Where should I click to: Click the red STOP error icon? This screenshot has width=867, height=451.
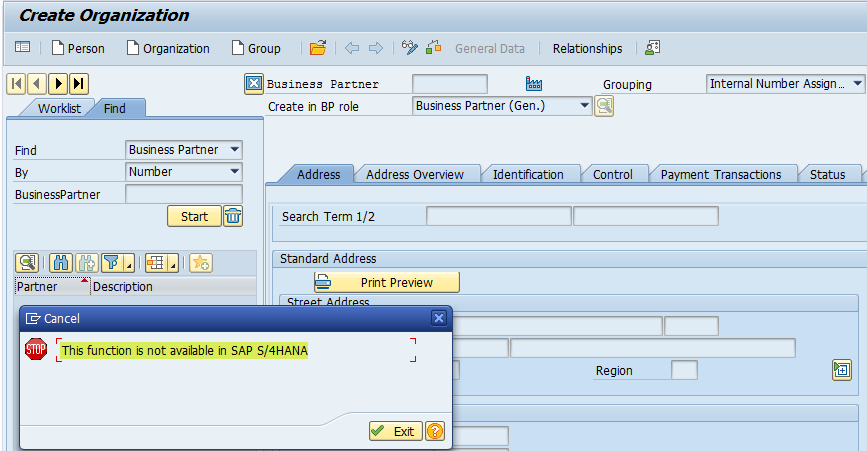36,349
